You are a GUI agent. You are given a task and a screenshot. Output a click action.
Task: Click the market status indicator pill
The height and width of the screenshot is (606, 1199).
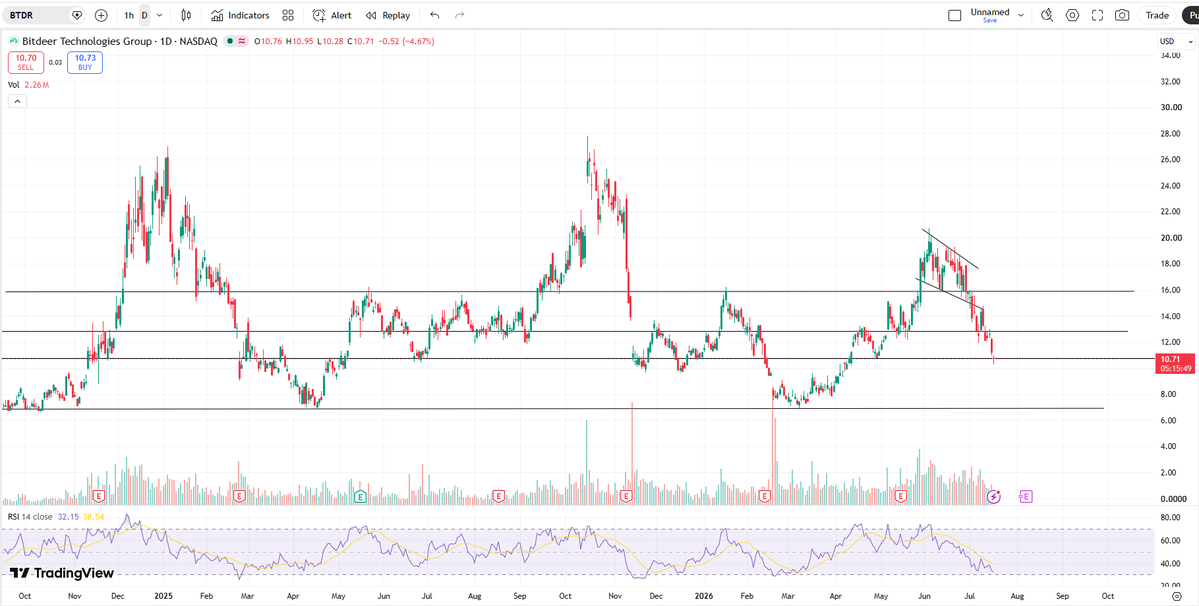click(x=236, y=41)
